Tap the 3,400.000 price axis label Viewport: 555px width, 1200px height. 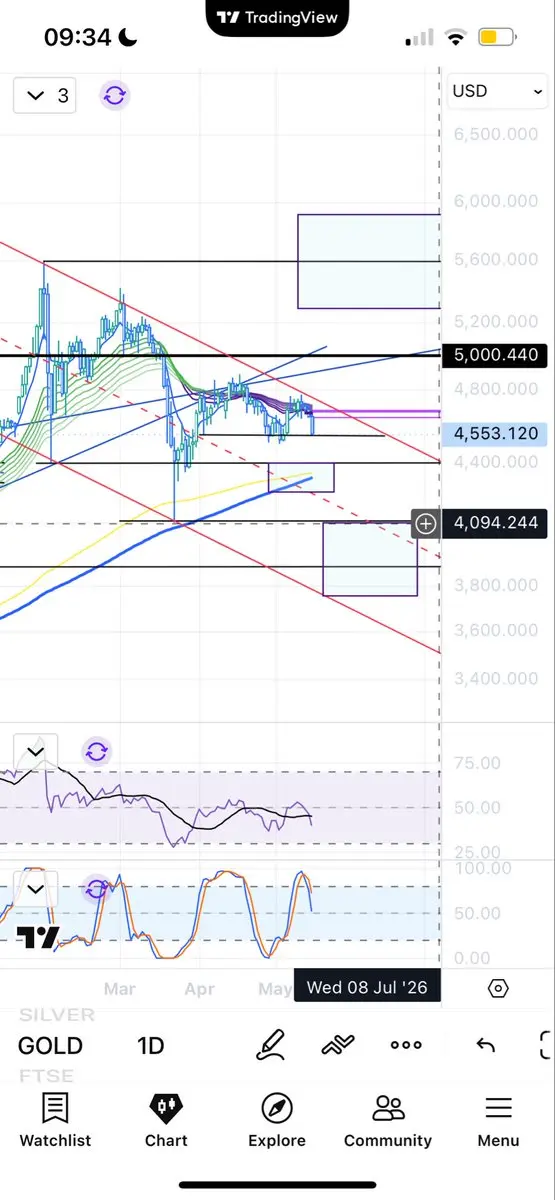pos(495,678)
